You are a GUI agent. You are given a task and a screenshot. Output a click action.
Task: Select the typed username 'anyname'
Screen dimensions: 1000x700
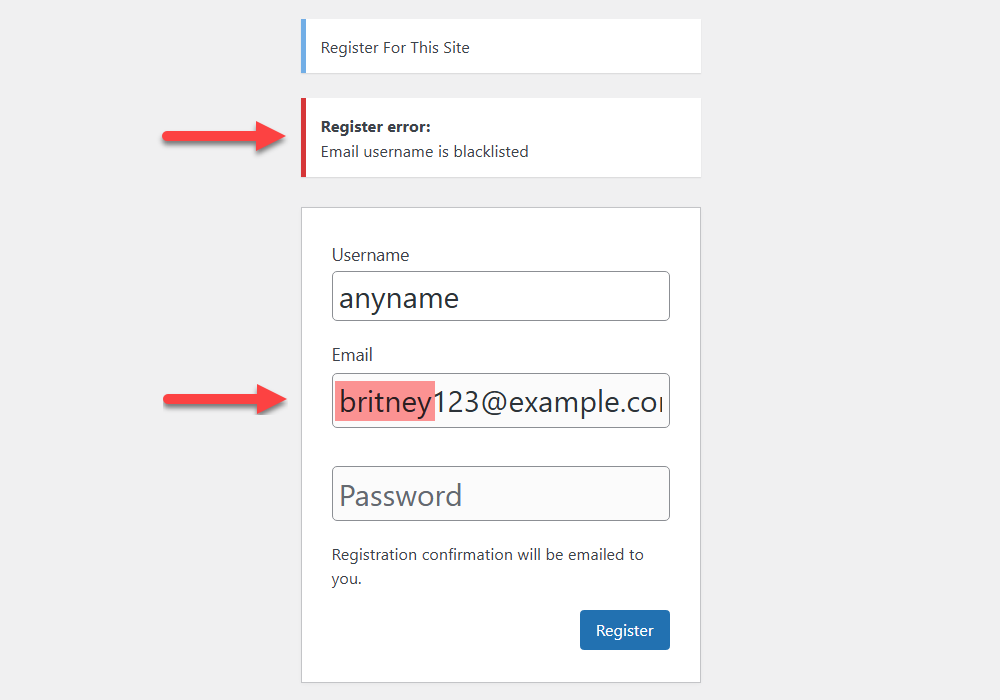click(399, 296)
